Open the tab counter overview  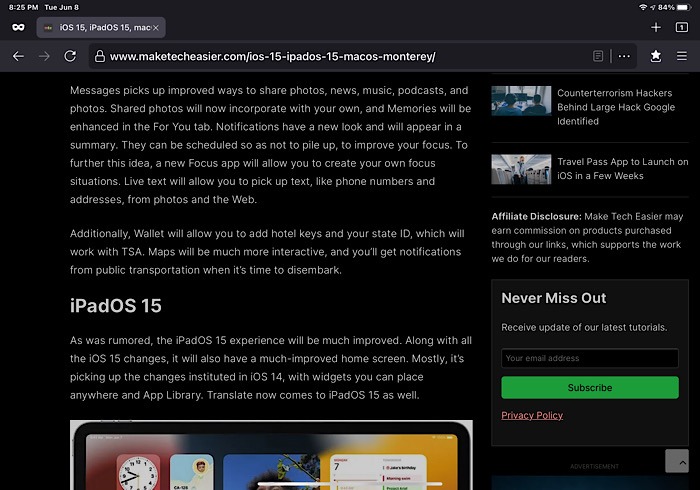(681, 28)
